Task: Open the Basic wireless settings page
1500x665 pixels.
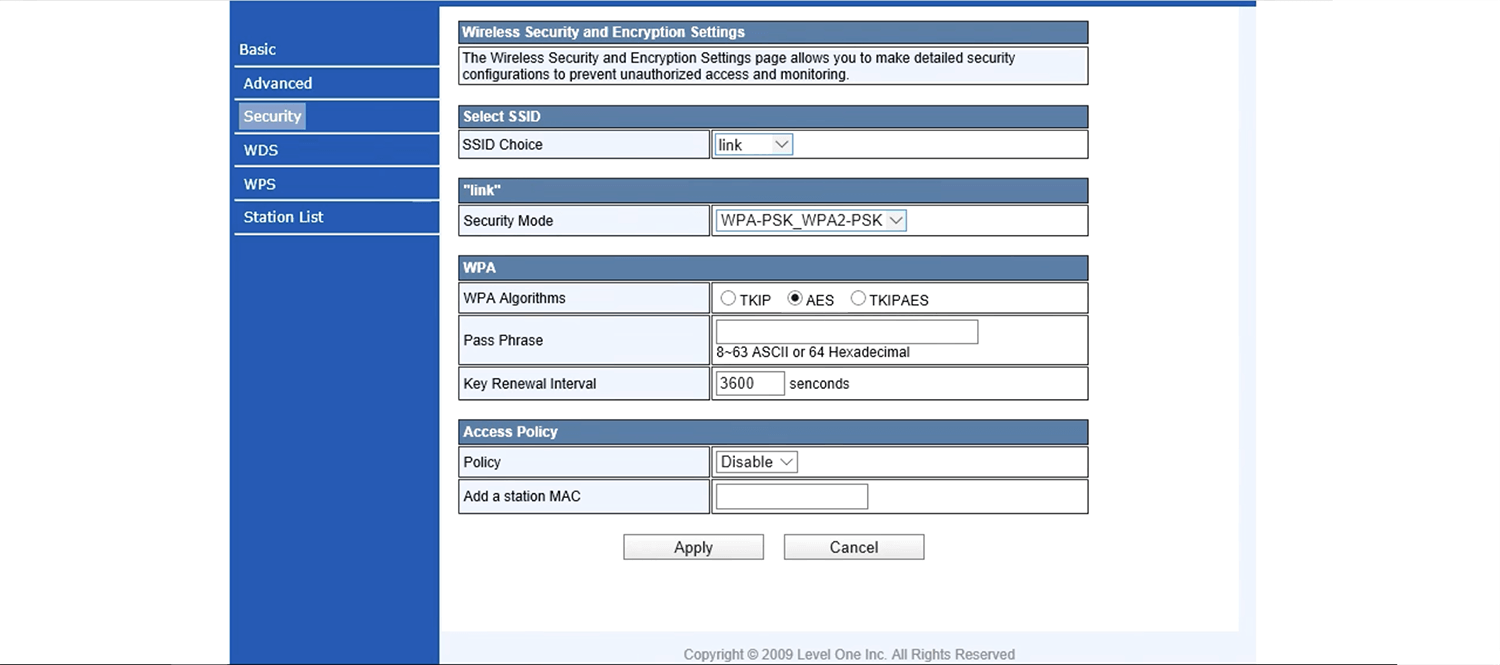Action: pos(258,50)
